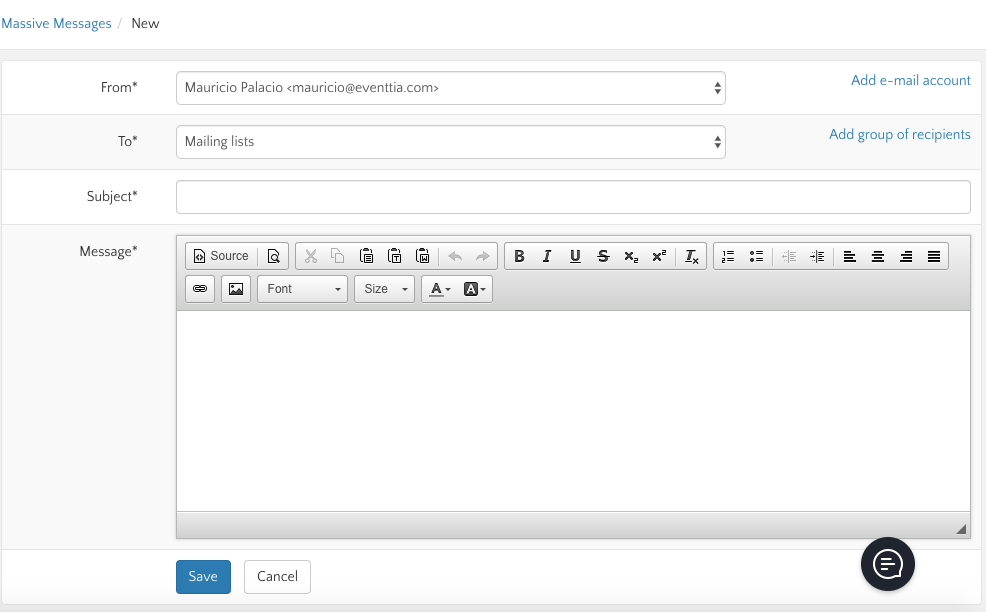
Task: Insert a numbered list
Action: pos(728,256)
